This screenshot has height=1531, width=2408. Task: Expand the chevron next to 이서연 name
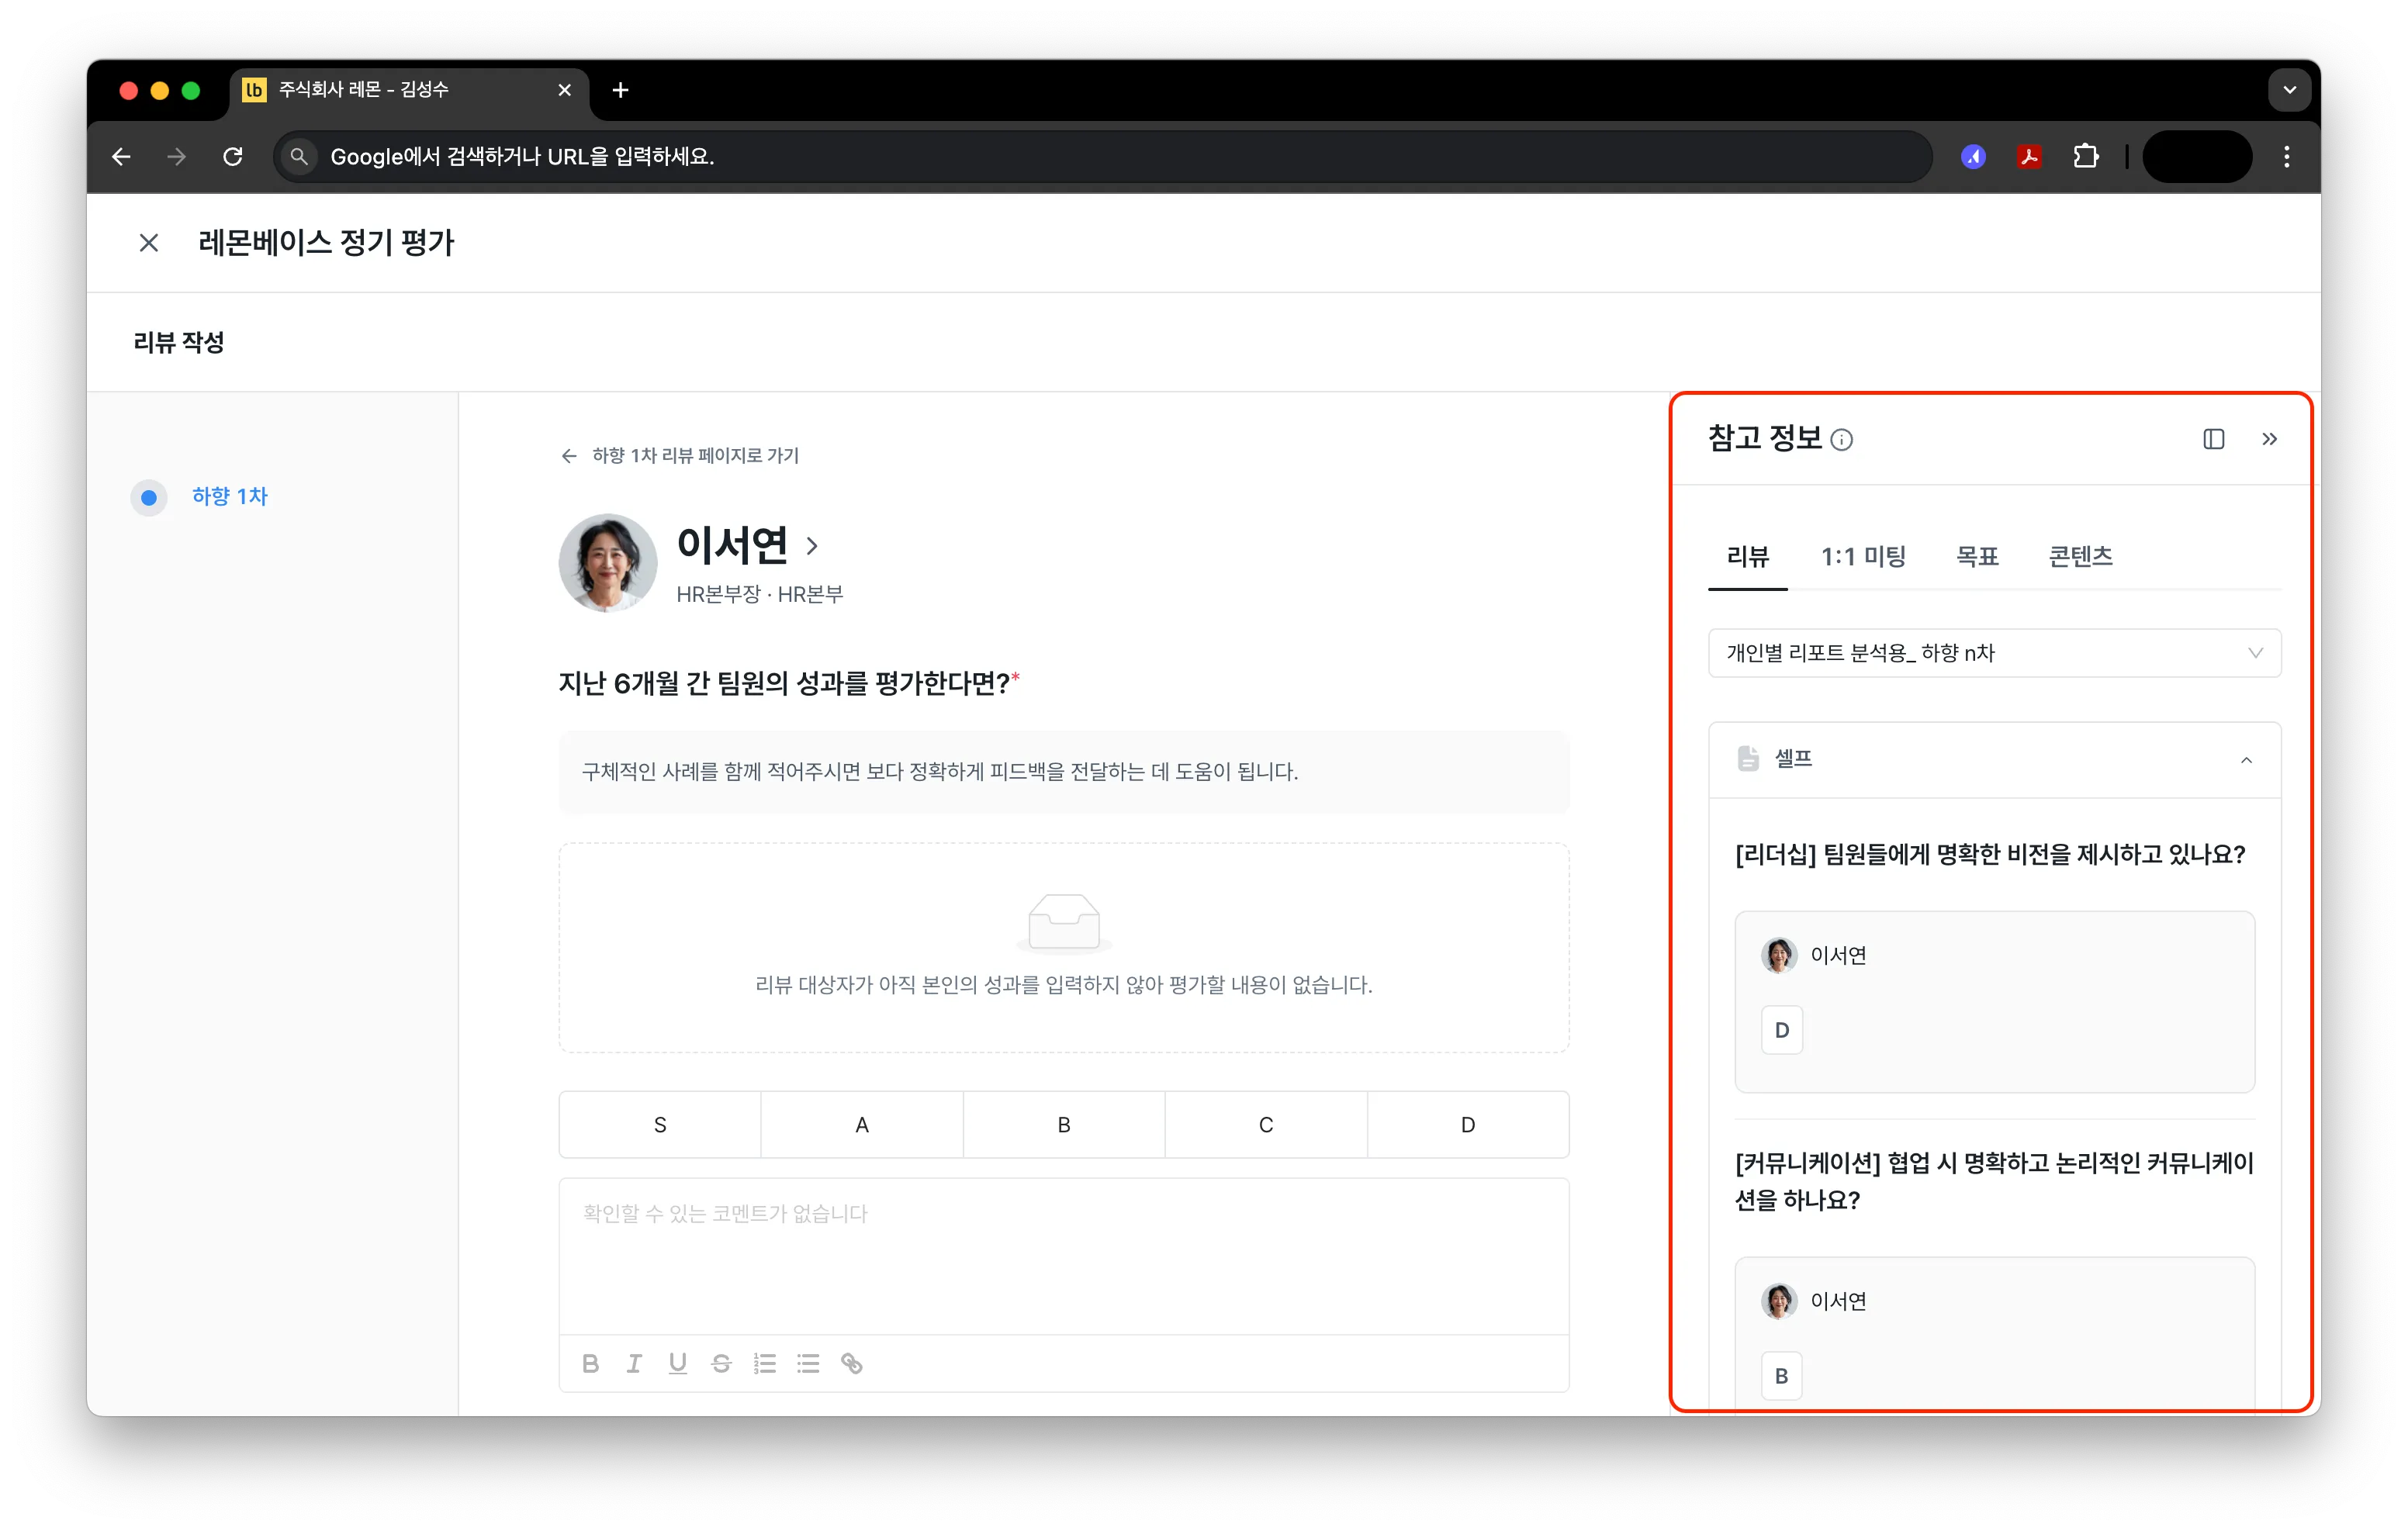812,546
